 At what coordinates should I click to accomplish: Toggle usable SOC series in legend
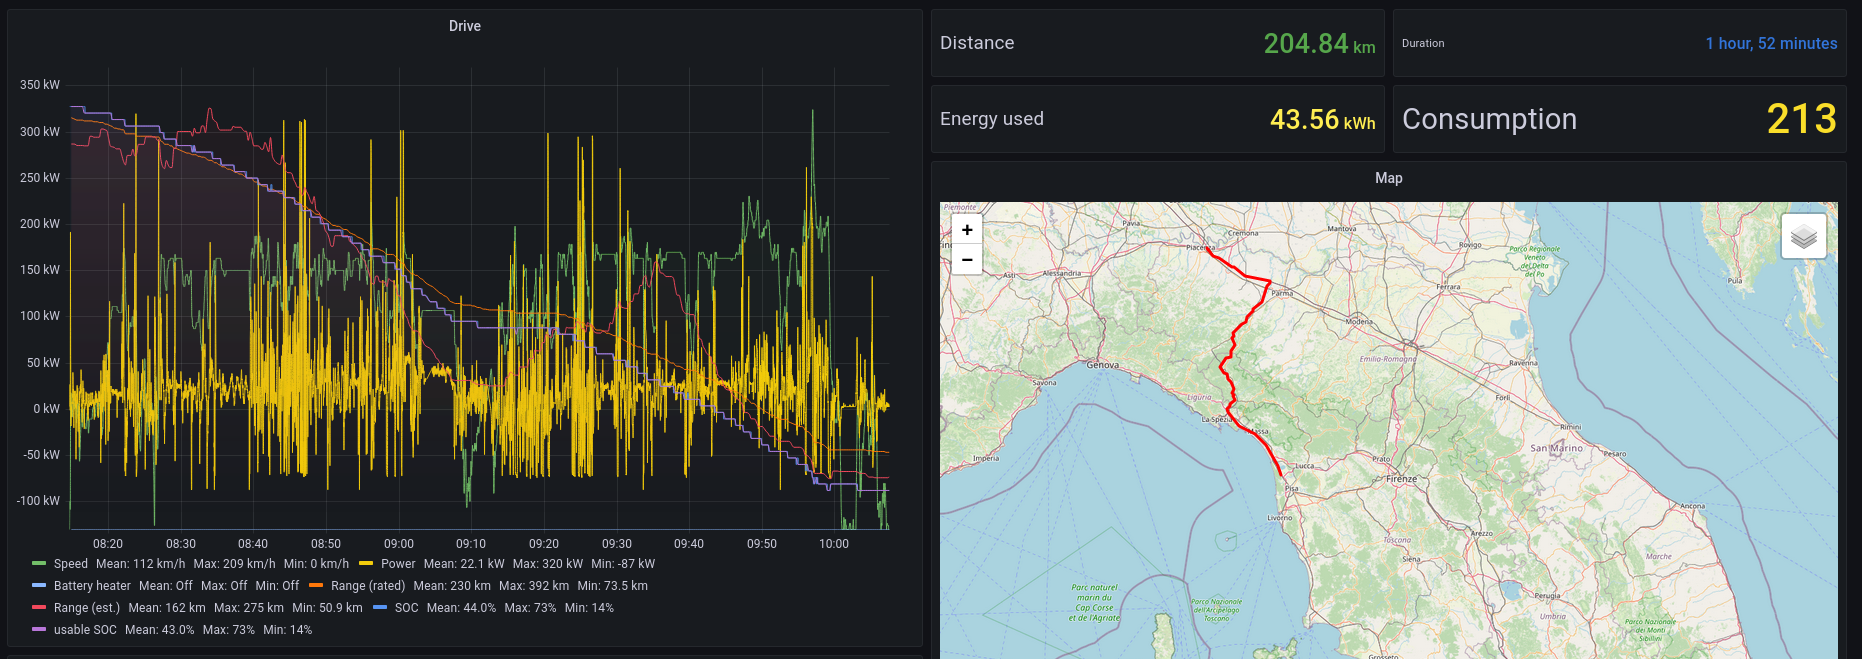(x=85, y=630)
